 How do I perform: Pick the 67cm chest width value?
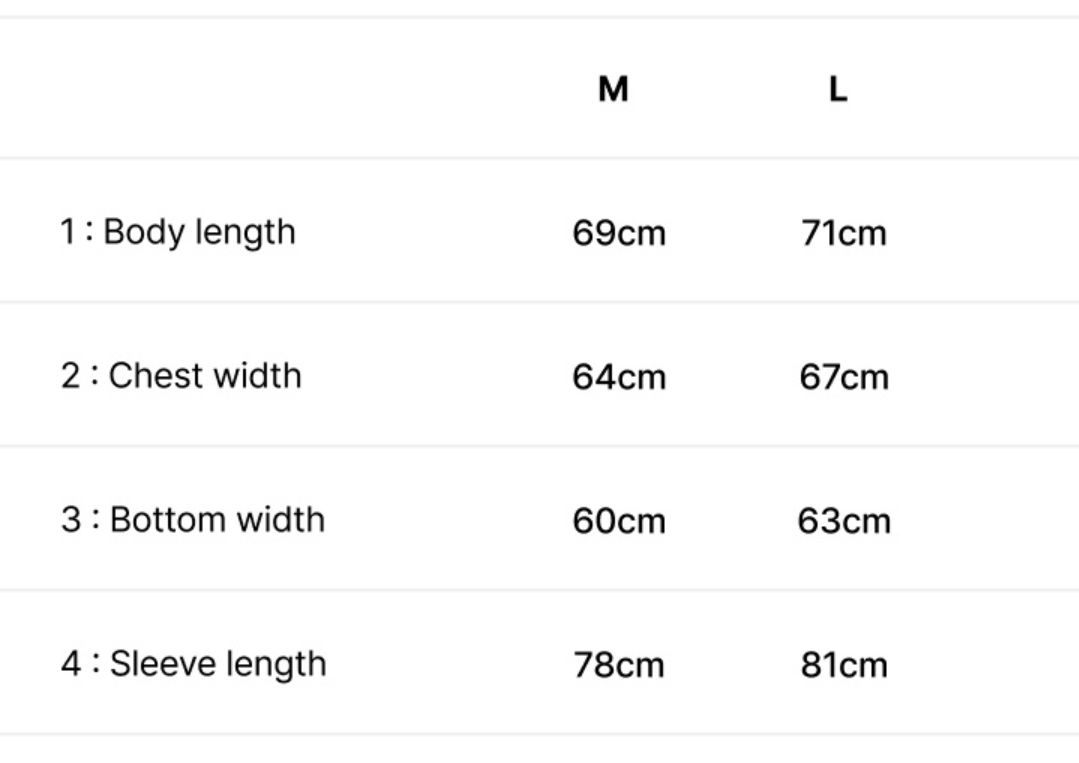coord(843,377)
